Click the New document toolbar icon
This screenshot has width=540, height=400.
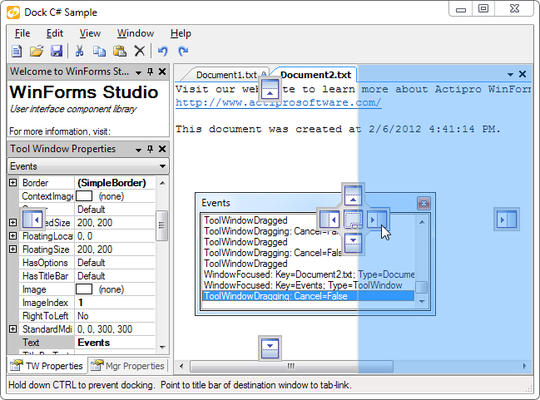pyautogui.click(x=17, y=51)
